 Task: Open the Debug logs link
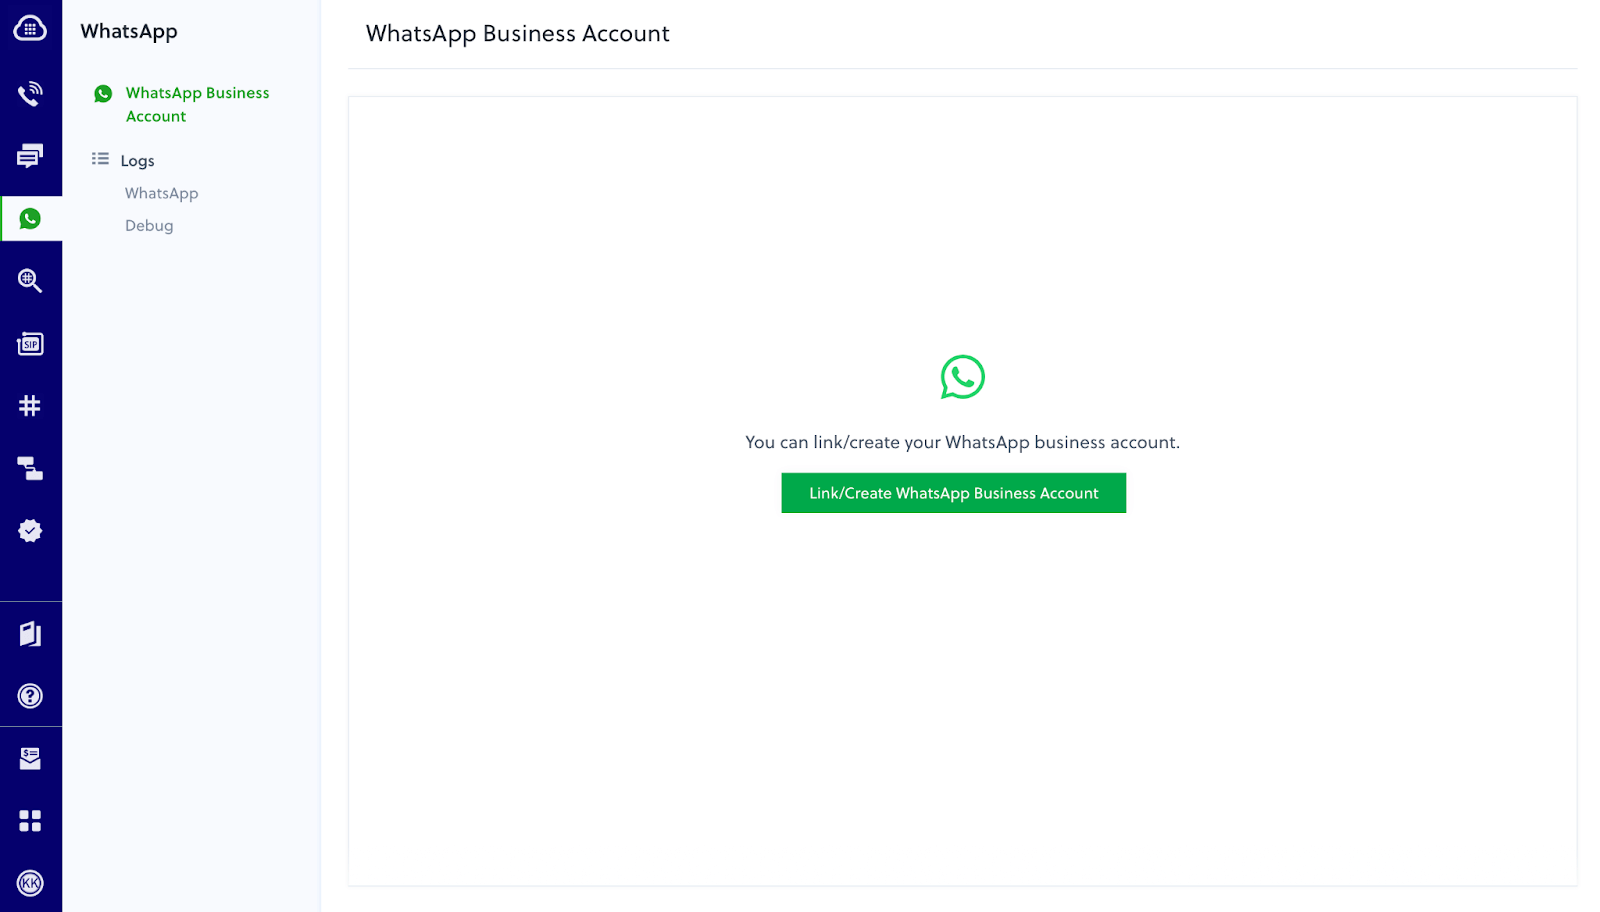[x=149, y=226]
